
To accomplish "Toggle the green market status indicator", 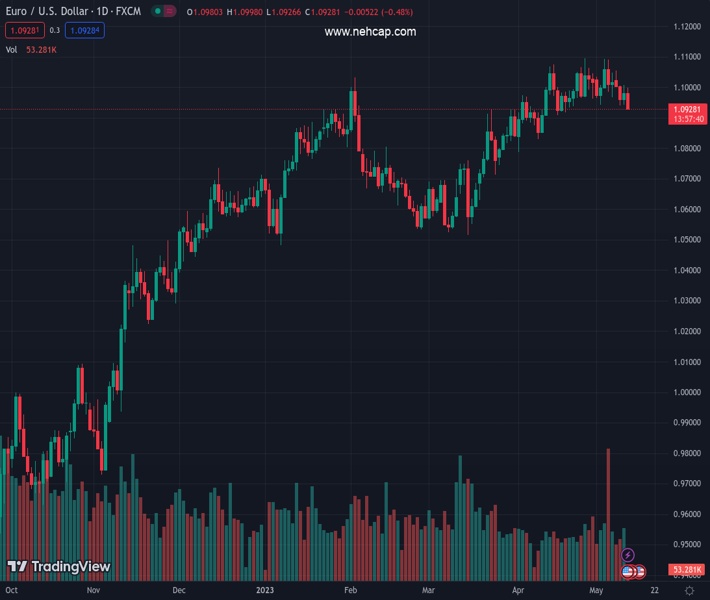I will click(159, 11).
